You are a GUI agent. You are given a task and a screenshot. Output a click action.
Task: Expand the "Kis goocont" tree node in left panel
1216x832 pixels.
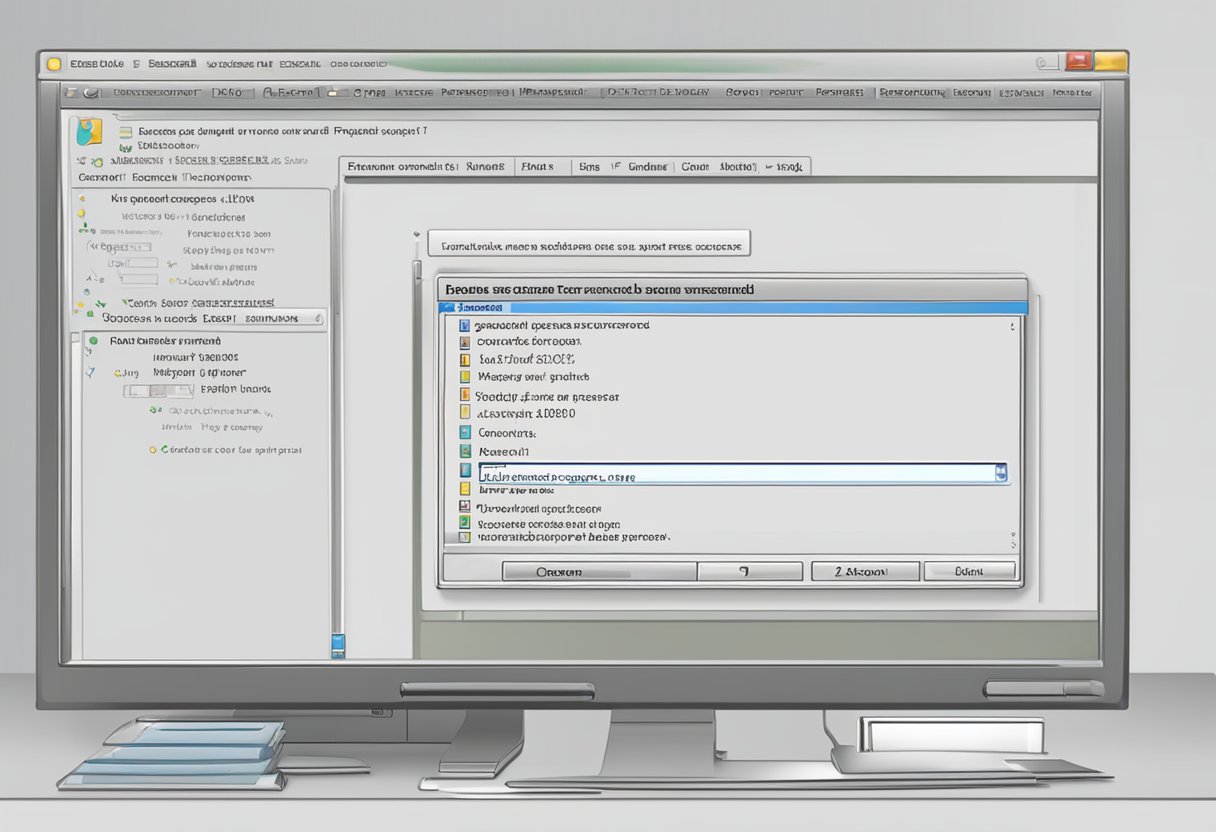click(x=81, y=199)
